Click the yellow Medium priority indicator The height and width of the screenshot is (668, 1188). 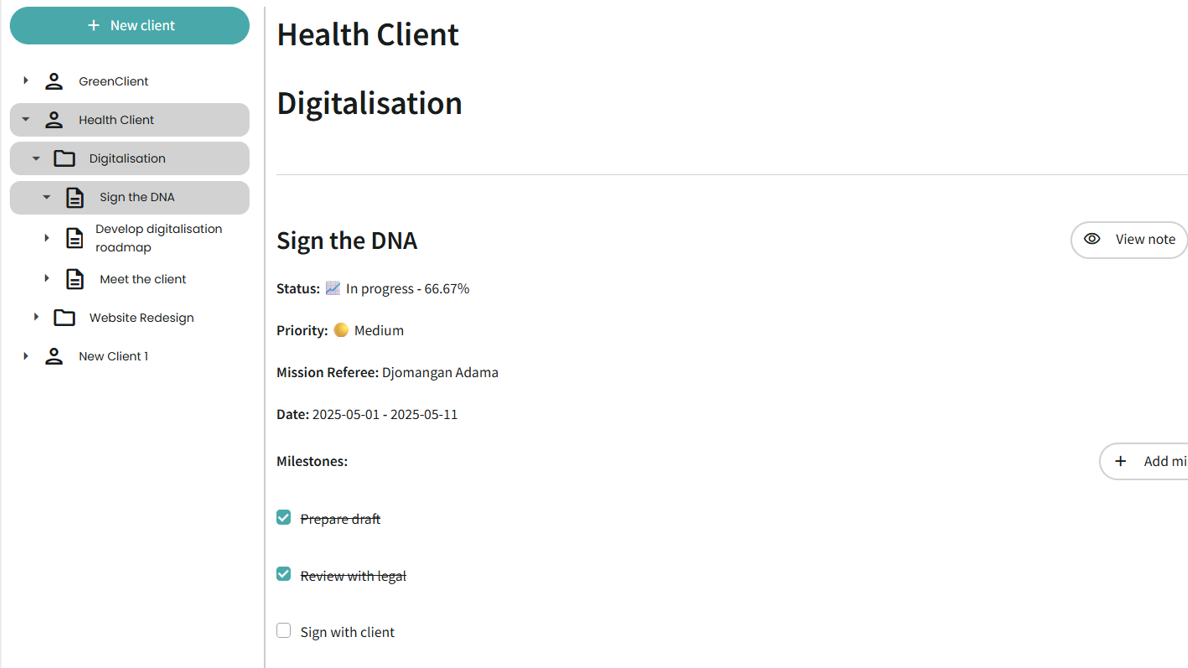point(341,330)
